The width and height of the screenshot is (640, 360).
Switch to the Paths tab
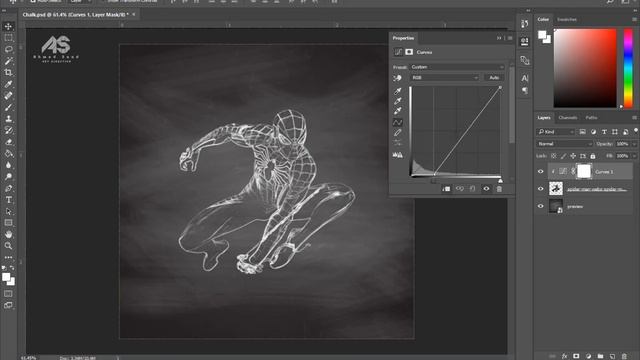coord(591,118)
